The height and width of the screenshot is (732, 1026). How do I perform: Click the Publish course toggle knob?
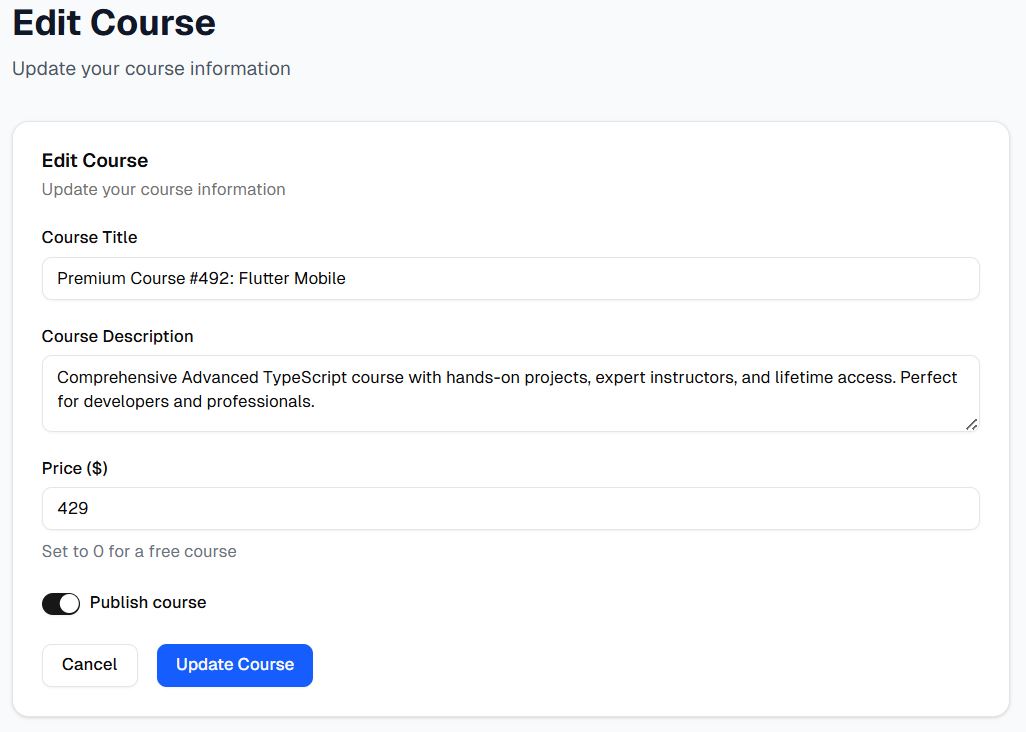pos(71,603)
